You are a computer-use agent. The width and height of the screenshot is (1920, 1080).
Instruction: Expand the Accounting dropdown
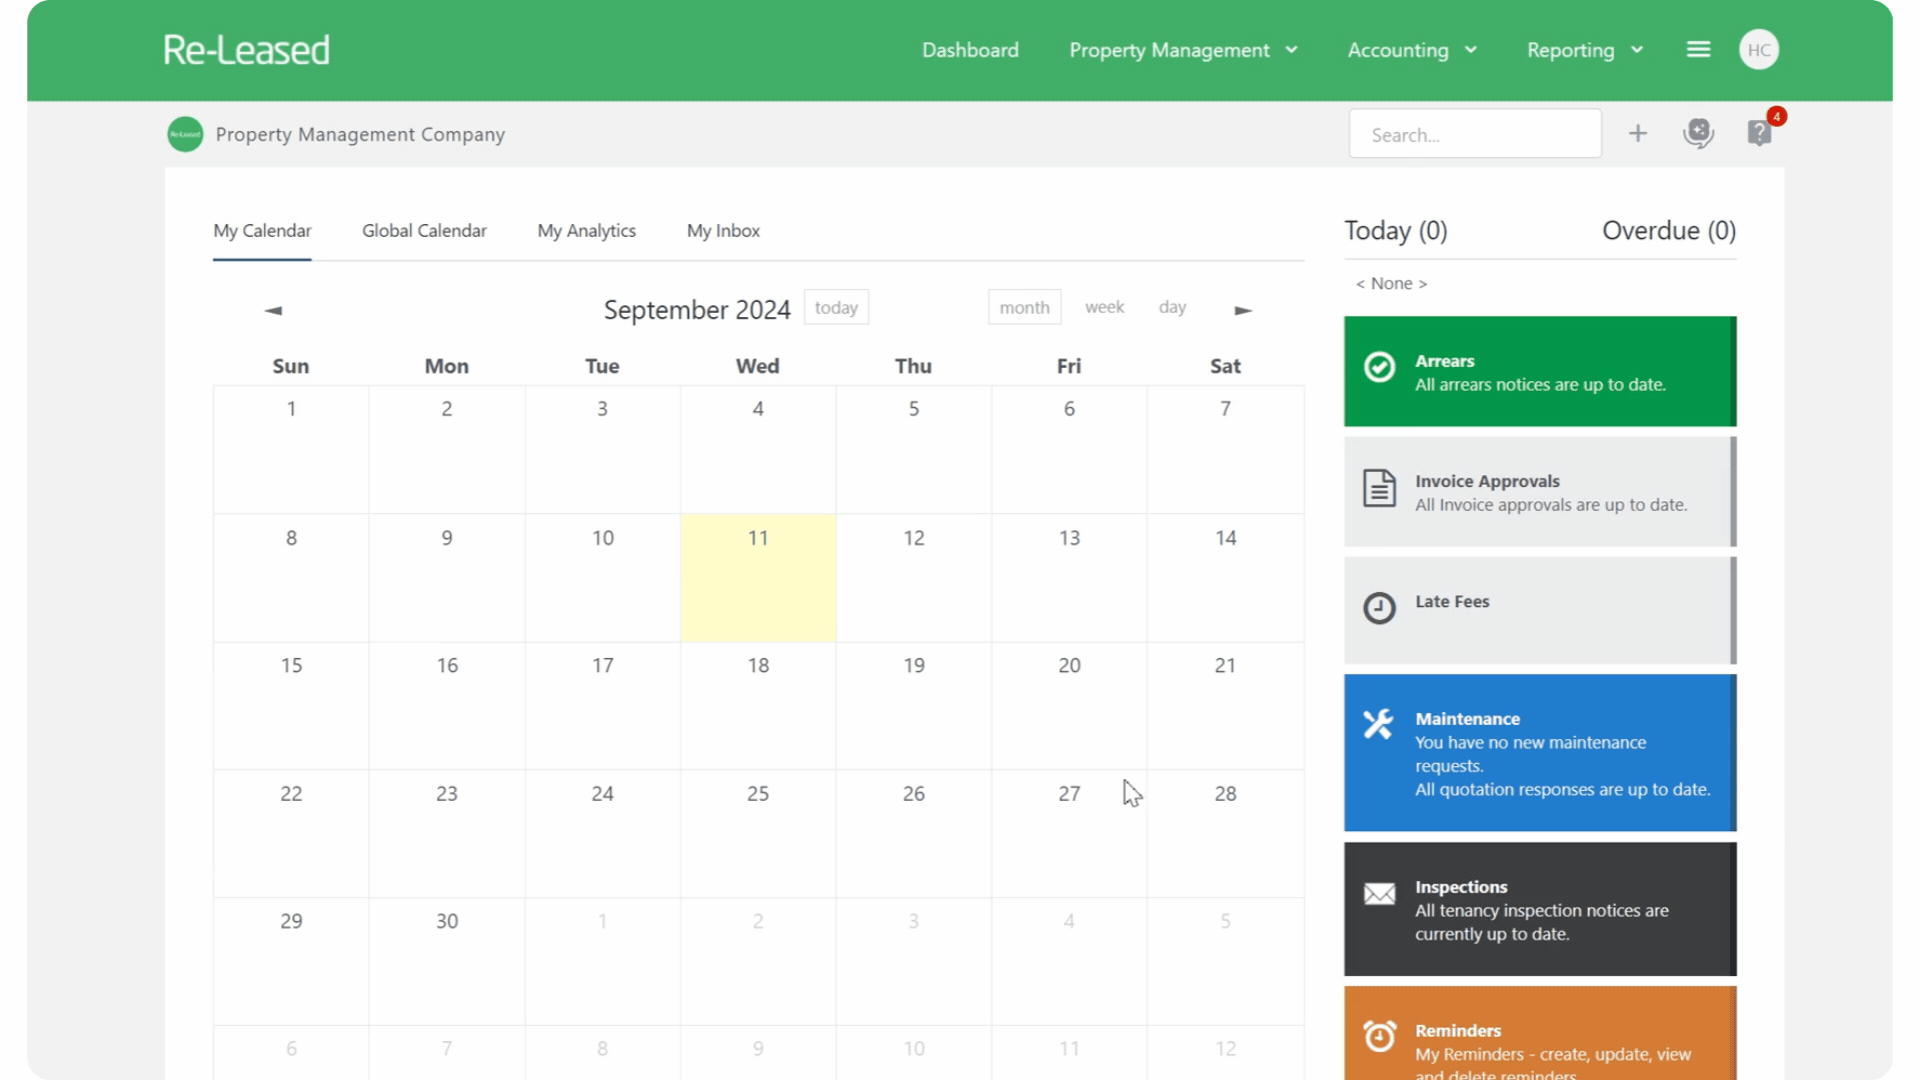tap(1412, 50)
